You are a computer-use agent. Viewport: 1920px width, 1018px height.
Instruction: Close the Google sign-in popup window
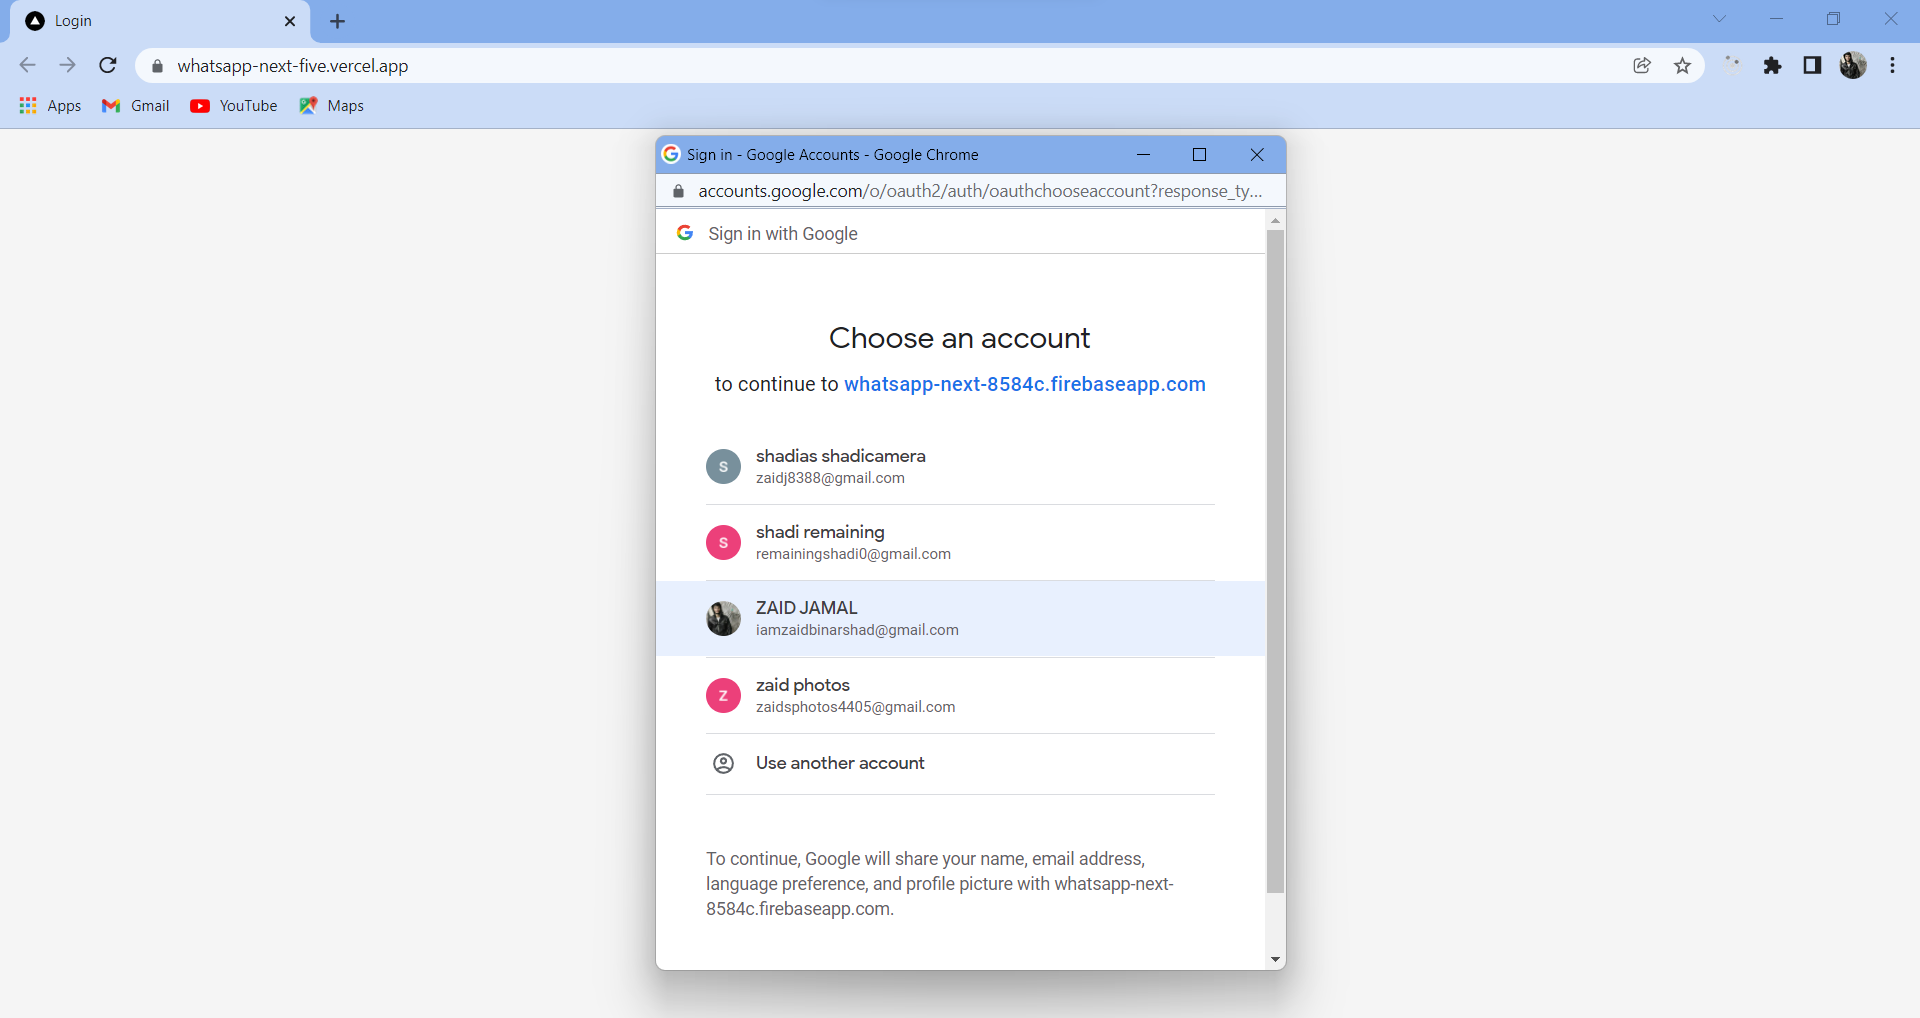(1257, 155)
